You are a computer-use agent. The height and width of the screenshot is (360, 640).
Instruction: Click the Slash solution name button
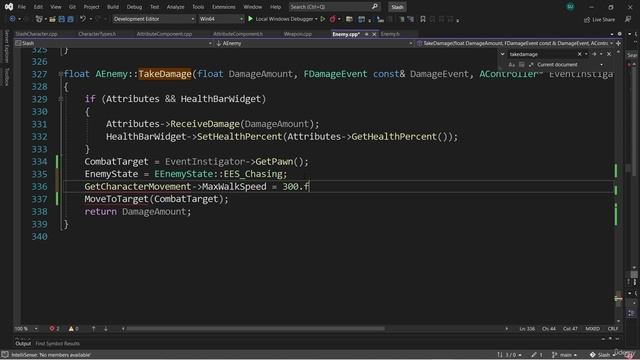pos(397,7)
